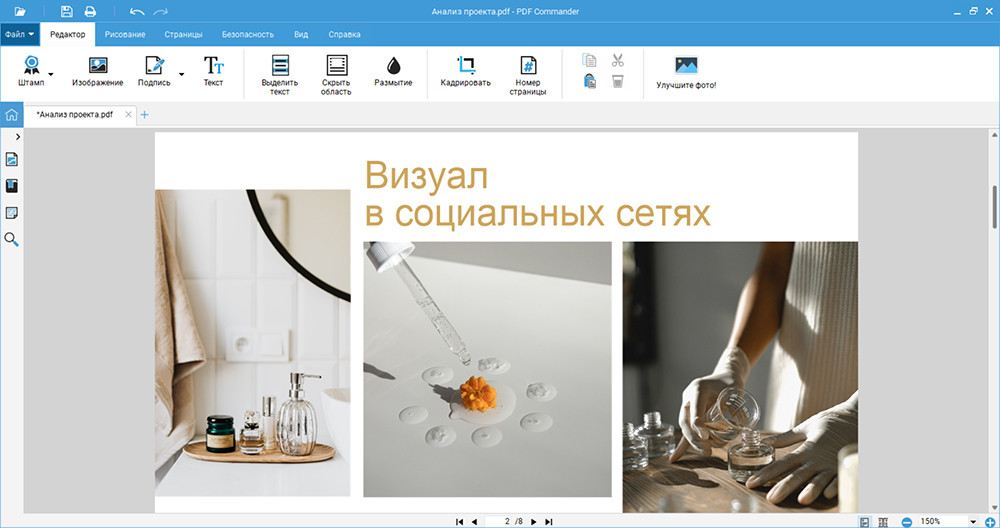
Task: Go to the previous page
Action: (474, 522)
